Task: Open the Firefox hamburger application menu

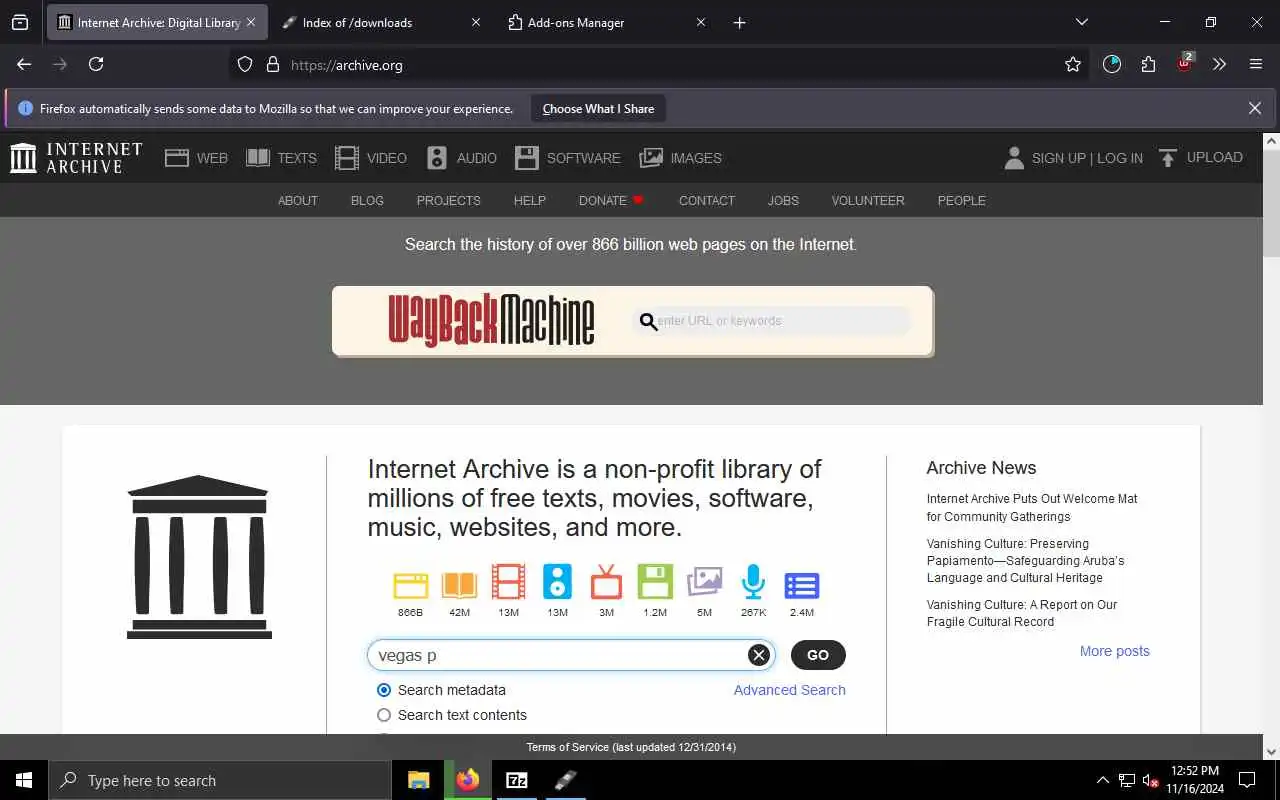Action: point(1256,64)
